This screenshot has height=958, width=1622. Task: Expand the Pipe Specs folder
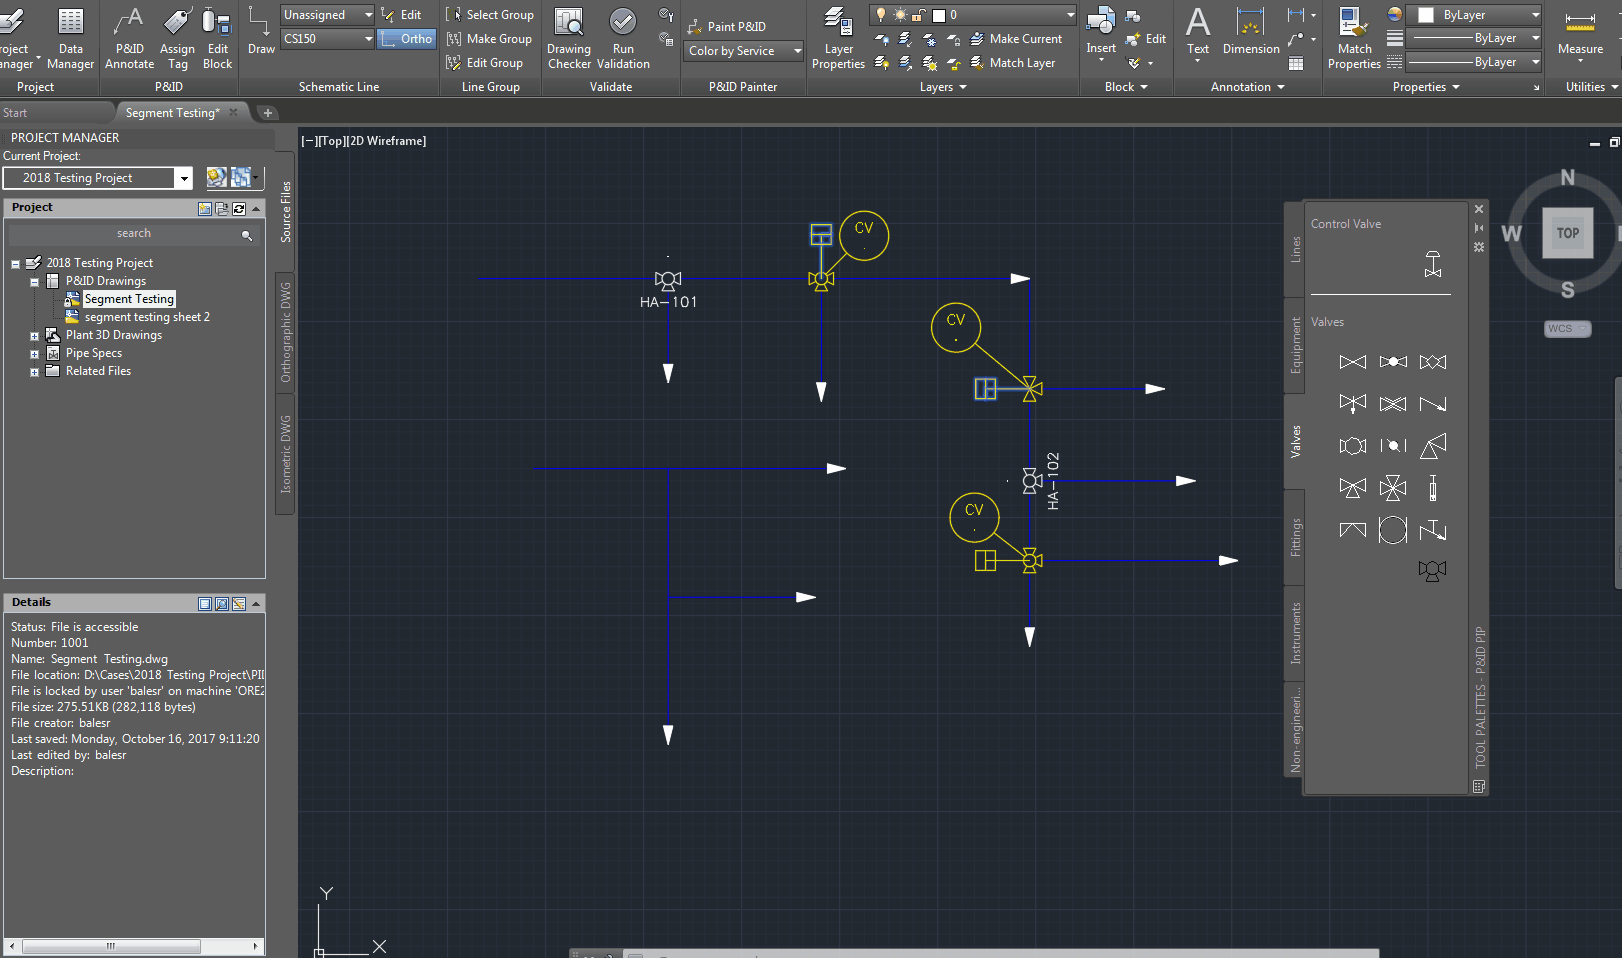tap(34, 354)
